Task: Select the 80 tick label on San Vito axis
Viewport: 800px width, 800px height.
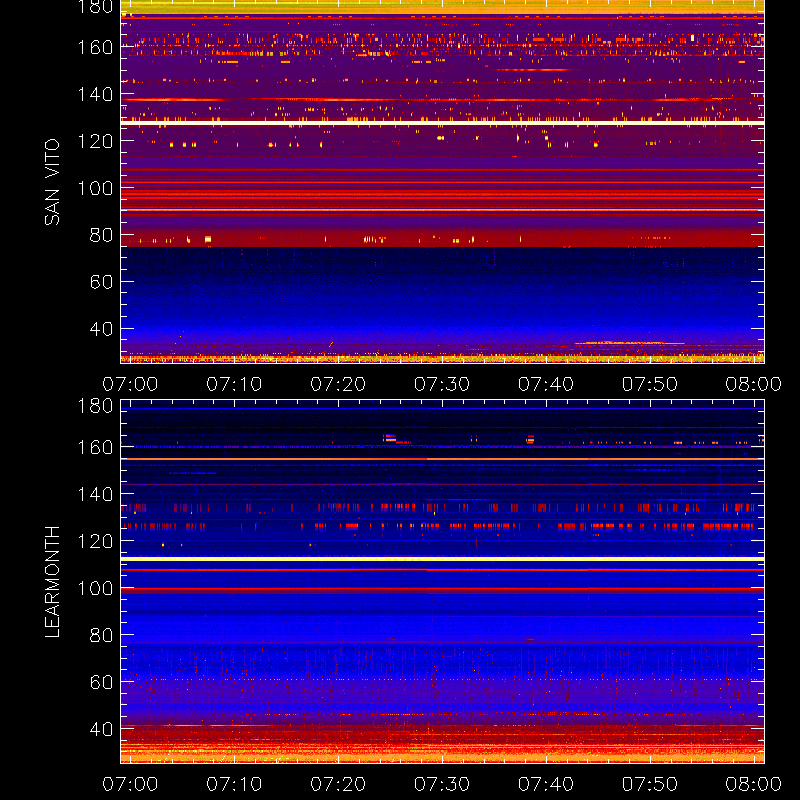Action: 101,235
